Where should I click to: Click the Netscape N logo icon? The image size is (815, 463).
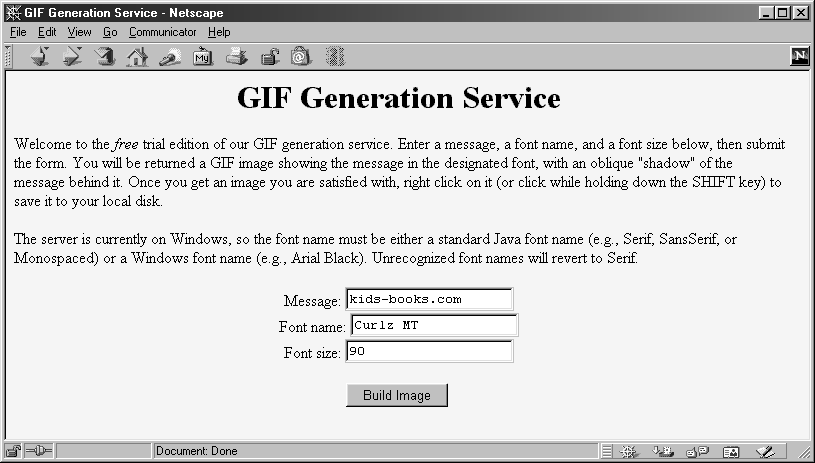799,57
